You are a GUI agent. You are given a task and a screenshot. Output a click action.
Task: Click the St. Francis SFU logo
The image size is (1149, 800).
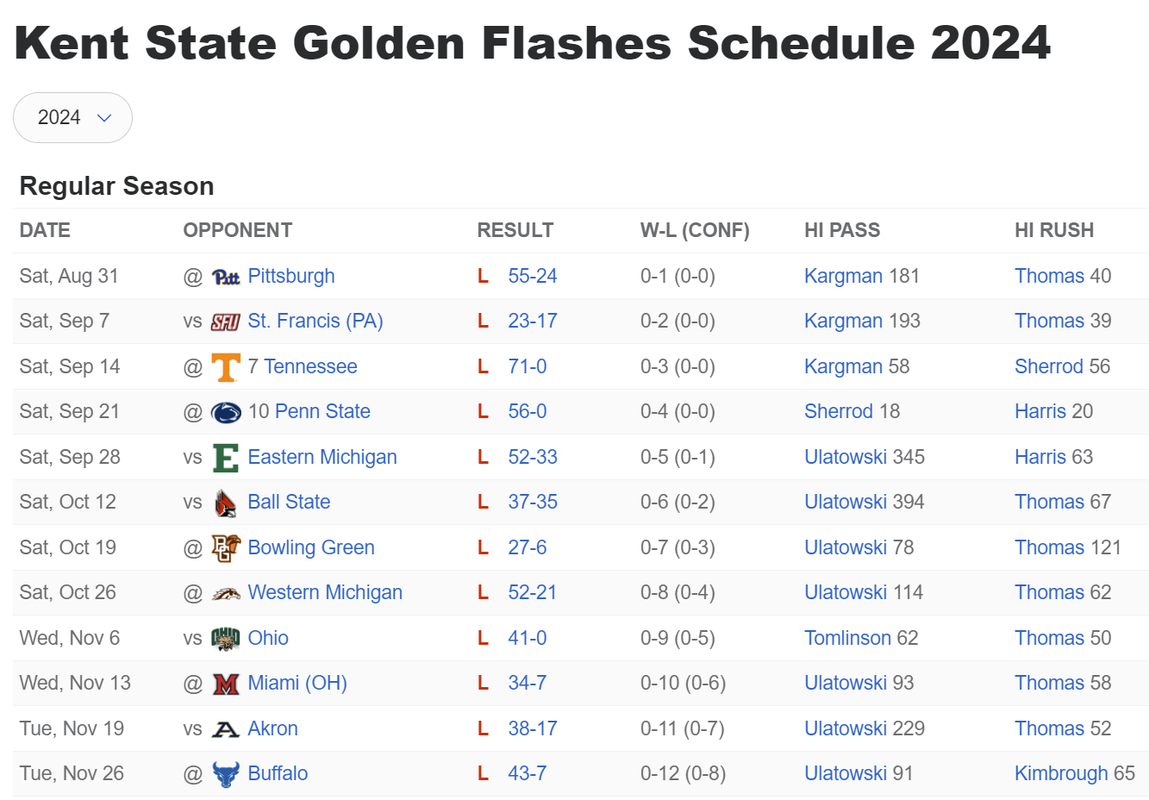(226, 322)
